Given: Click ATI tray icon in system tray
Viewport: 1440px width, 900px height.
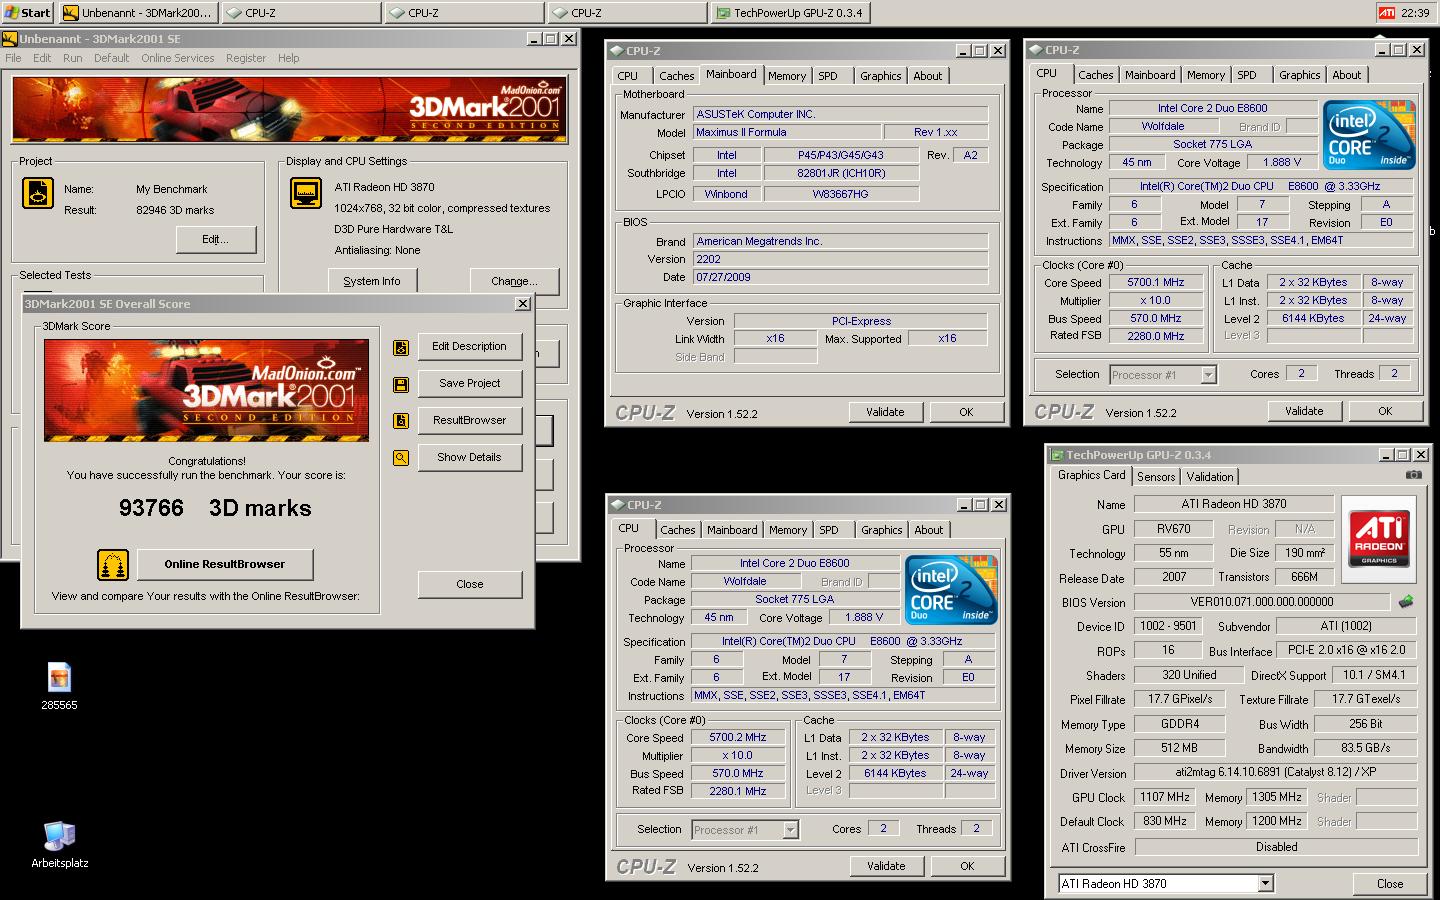Looking at the screenshot, I should tap(1386, 13).
